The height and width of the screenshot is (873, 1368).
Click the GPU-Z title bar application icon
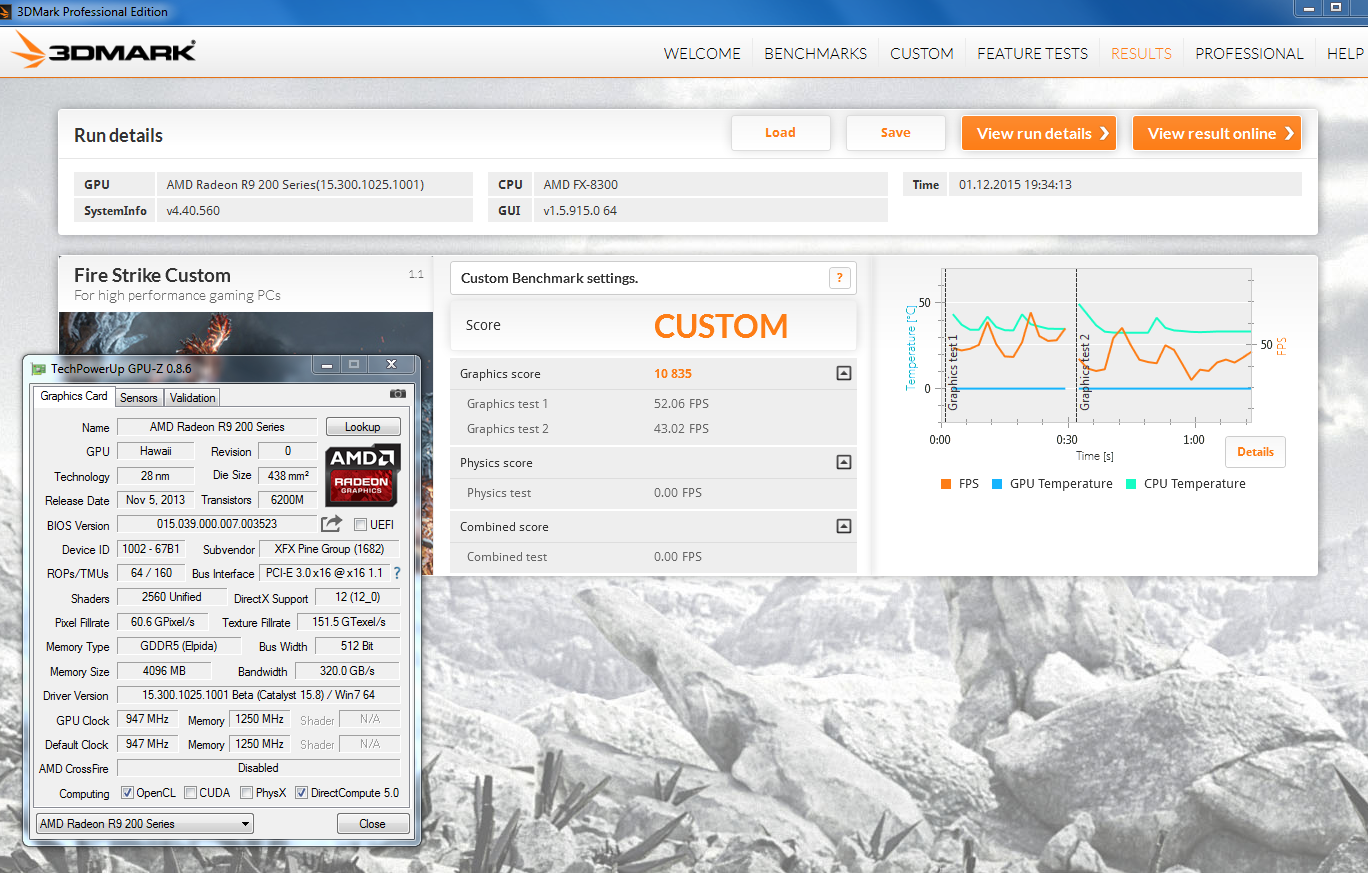coord(38,368)
